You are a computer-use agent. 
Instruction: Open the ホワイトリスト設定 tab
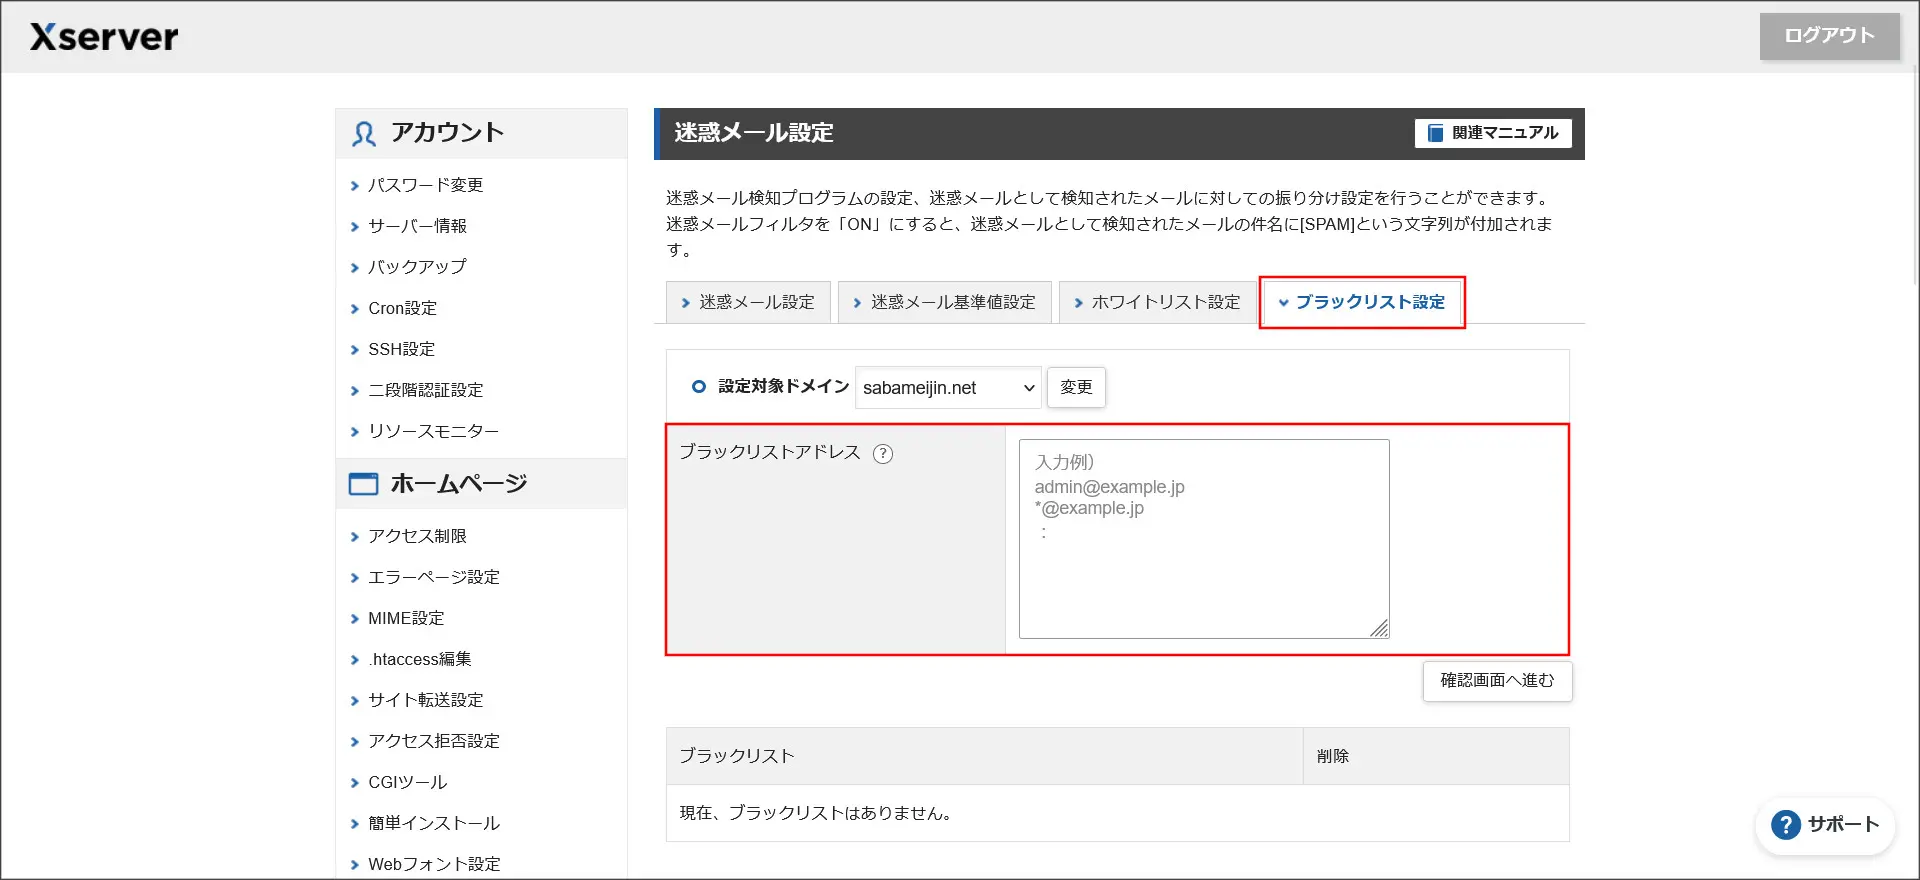1157,302
